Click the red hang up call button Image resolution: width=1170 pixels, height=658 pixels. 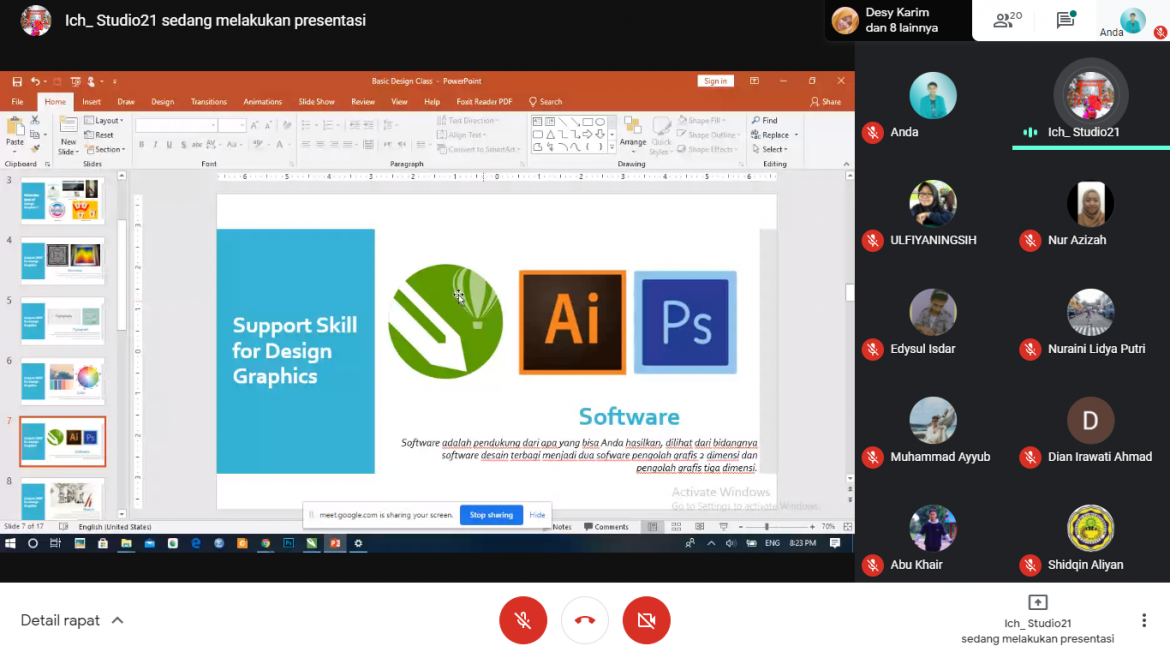coord(585,620)
